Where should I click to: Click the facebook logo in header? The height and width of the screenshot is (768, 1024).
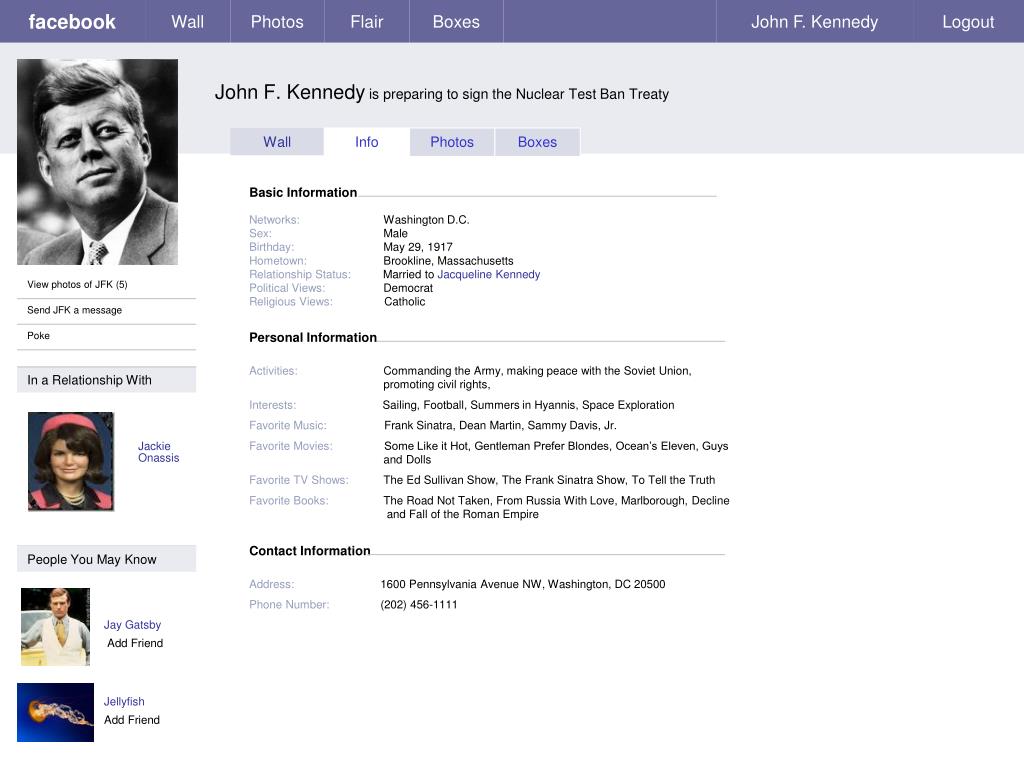(x=72, y=22)
